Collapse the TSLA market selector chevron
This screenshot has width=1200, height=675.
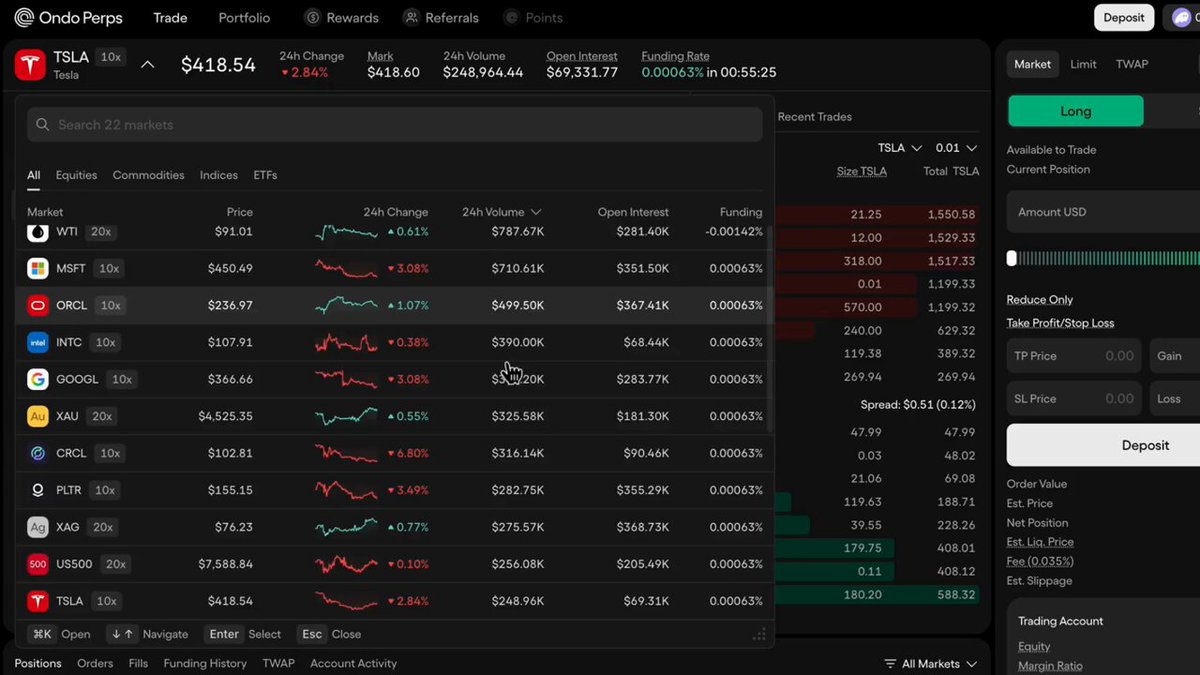[147, 65]
